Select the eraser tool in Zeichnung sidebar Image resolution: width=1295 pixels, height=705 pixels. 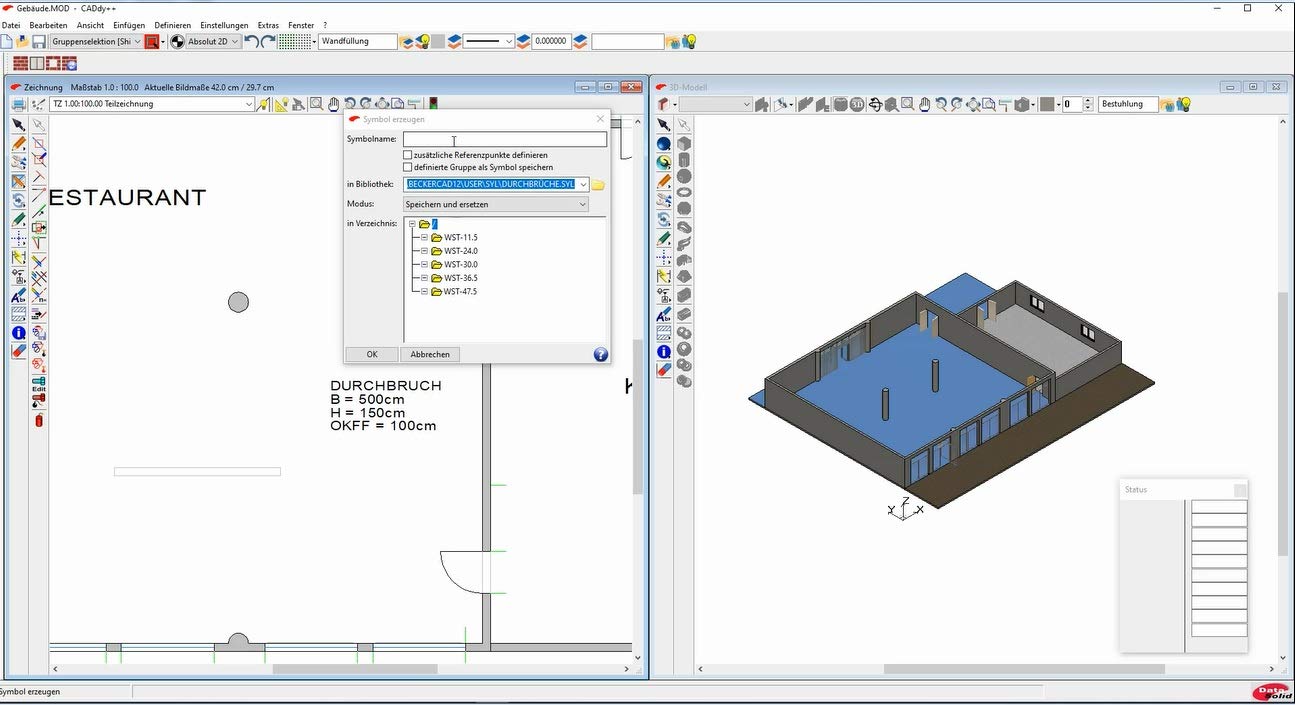pos(18,352)
